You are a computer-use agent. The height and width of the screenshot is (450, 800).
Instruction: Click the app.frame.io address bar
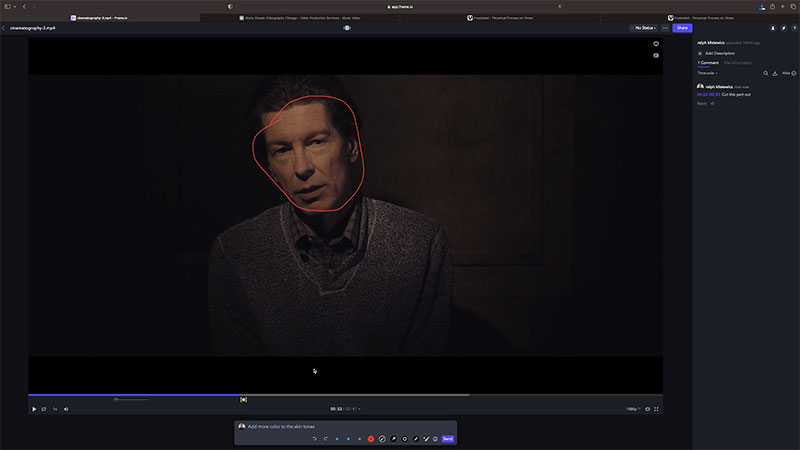(x=400, y=7)
